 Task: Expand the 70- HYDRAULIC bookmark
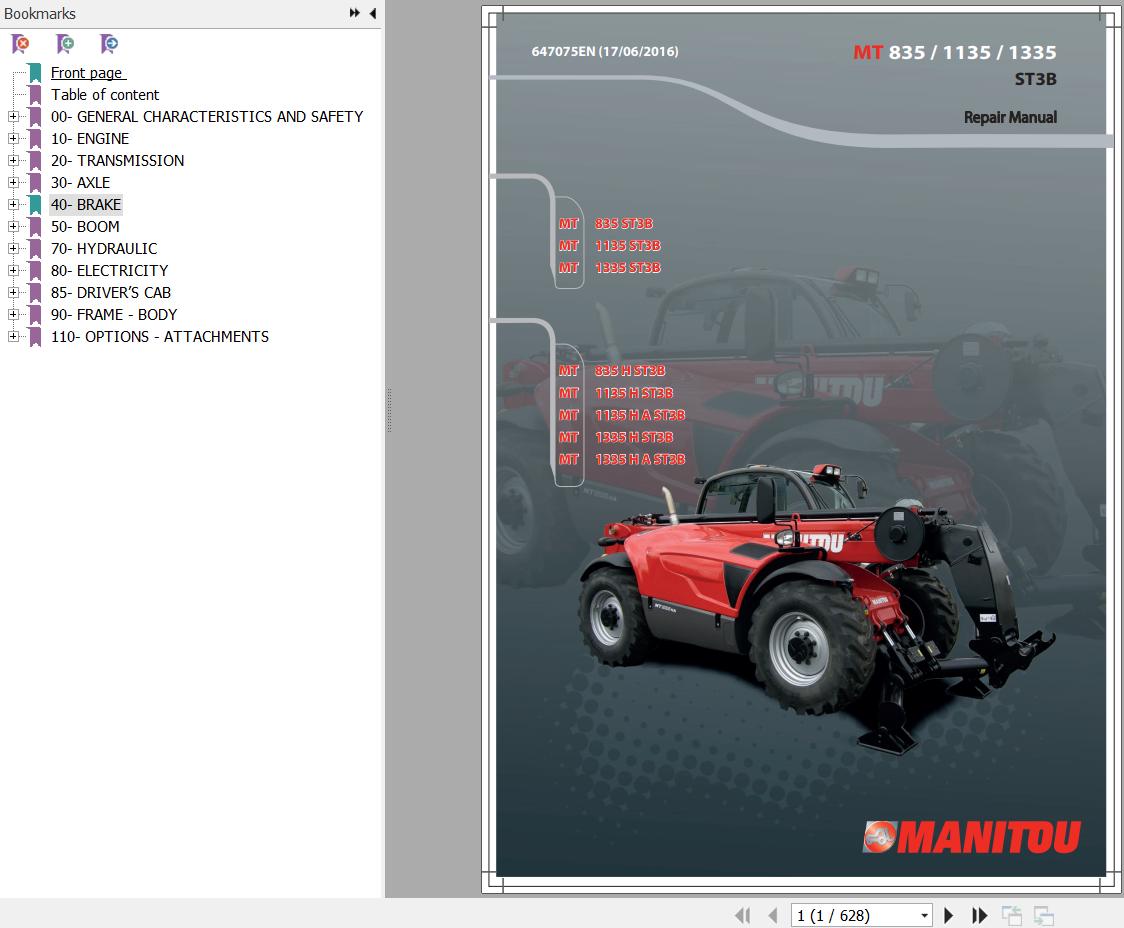coord(13,248)
